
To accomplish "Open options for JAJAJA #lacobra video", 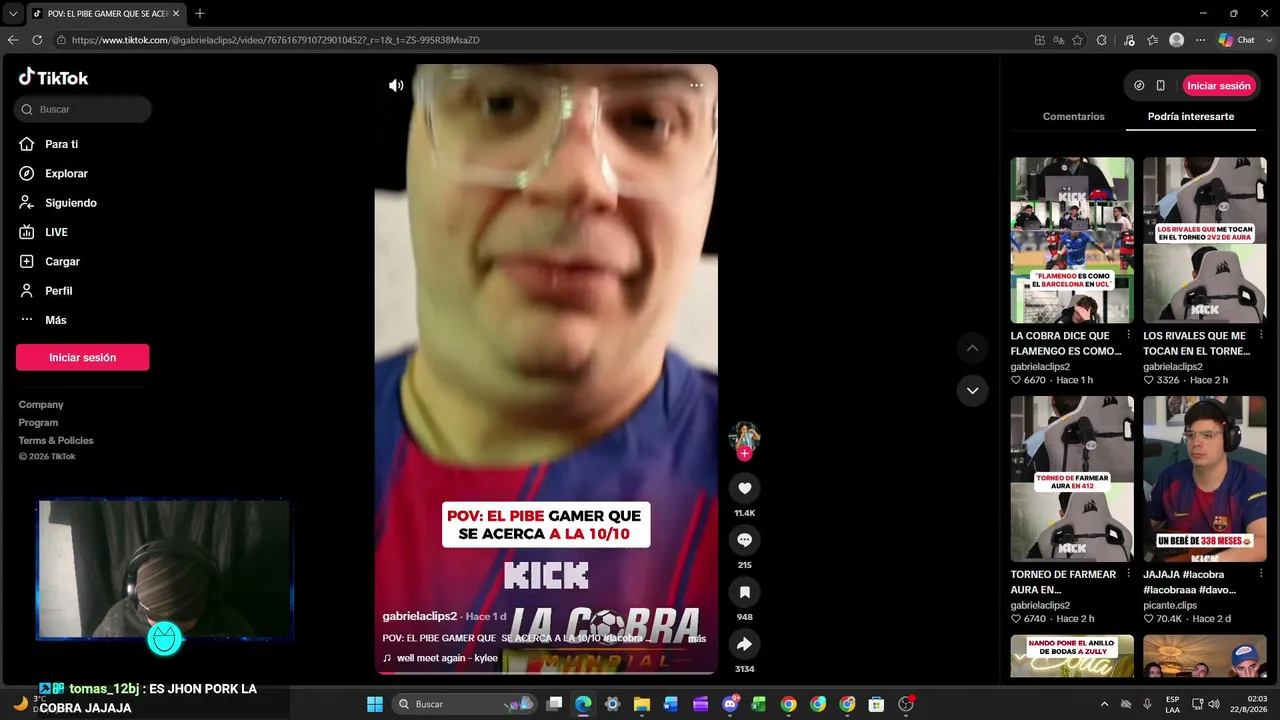I will tap(1262, 575).
